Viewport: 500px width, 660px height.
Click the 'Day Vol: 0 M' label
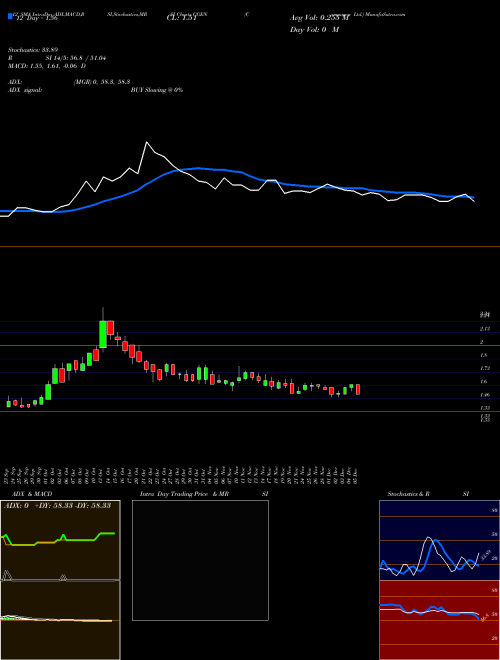pos(314,30)
